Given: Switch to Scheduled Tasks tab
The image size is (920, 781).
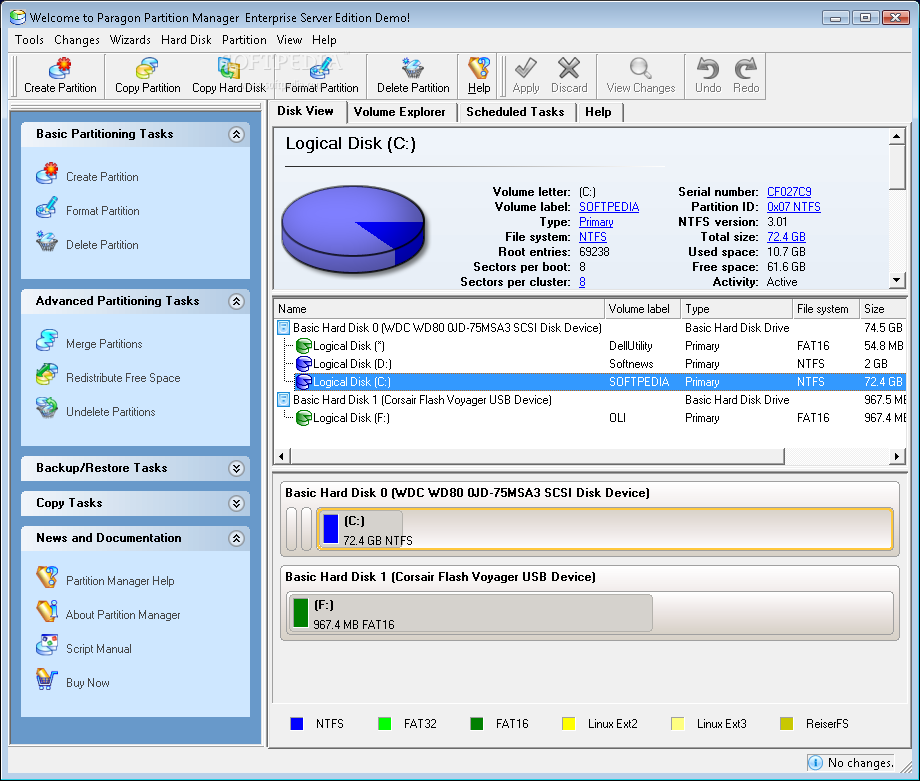Looking at the screenshot, I should [515, 112].
